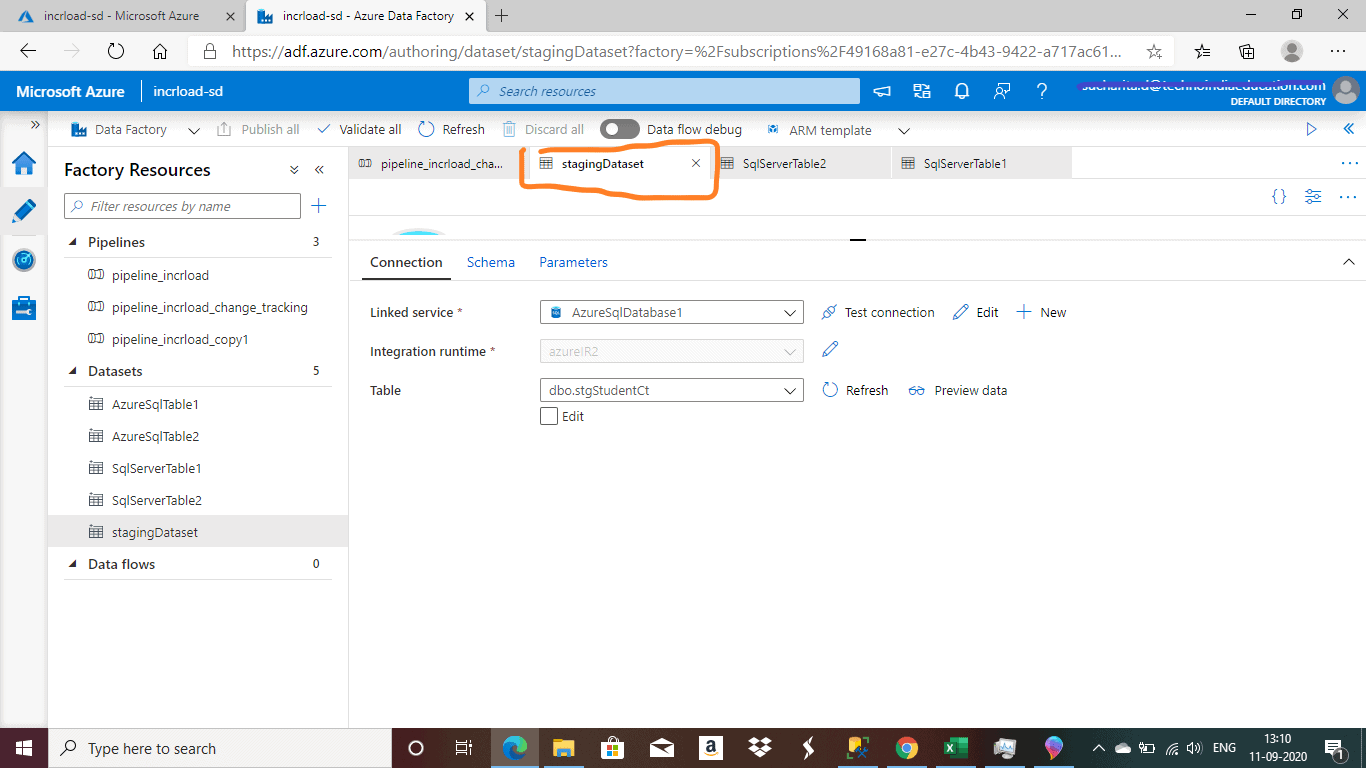Click Test connection
The width and height of the screenshot is (1366, 768).
pos(878,312)
